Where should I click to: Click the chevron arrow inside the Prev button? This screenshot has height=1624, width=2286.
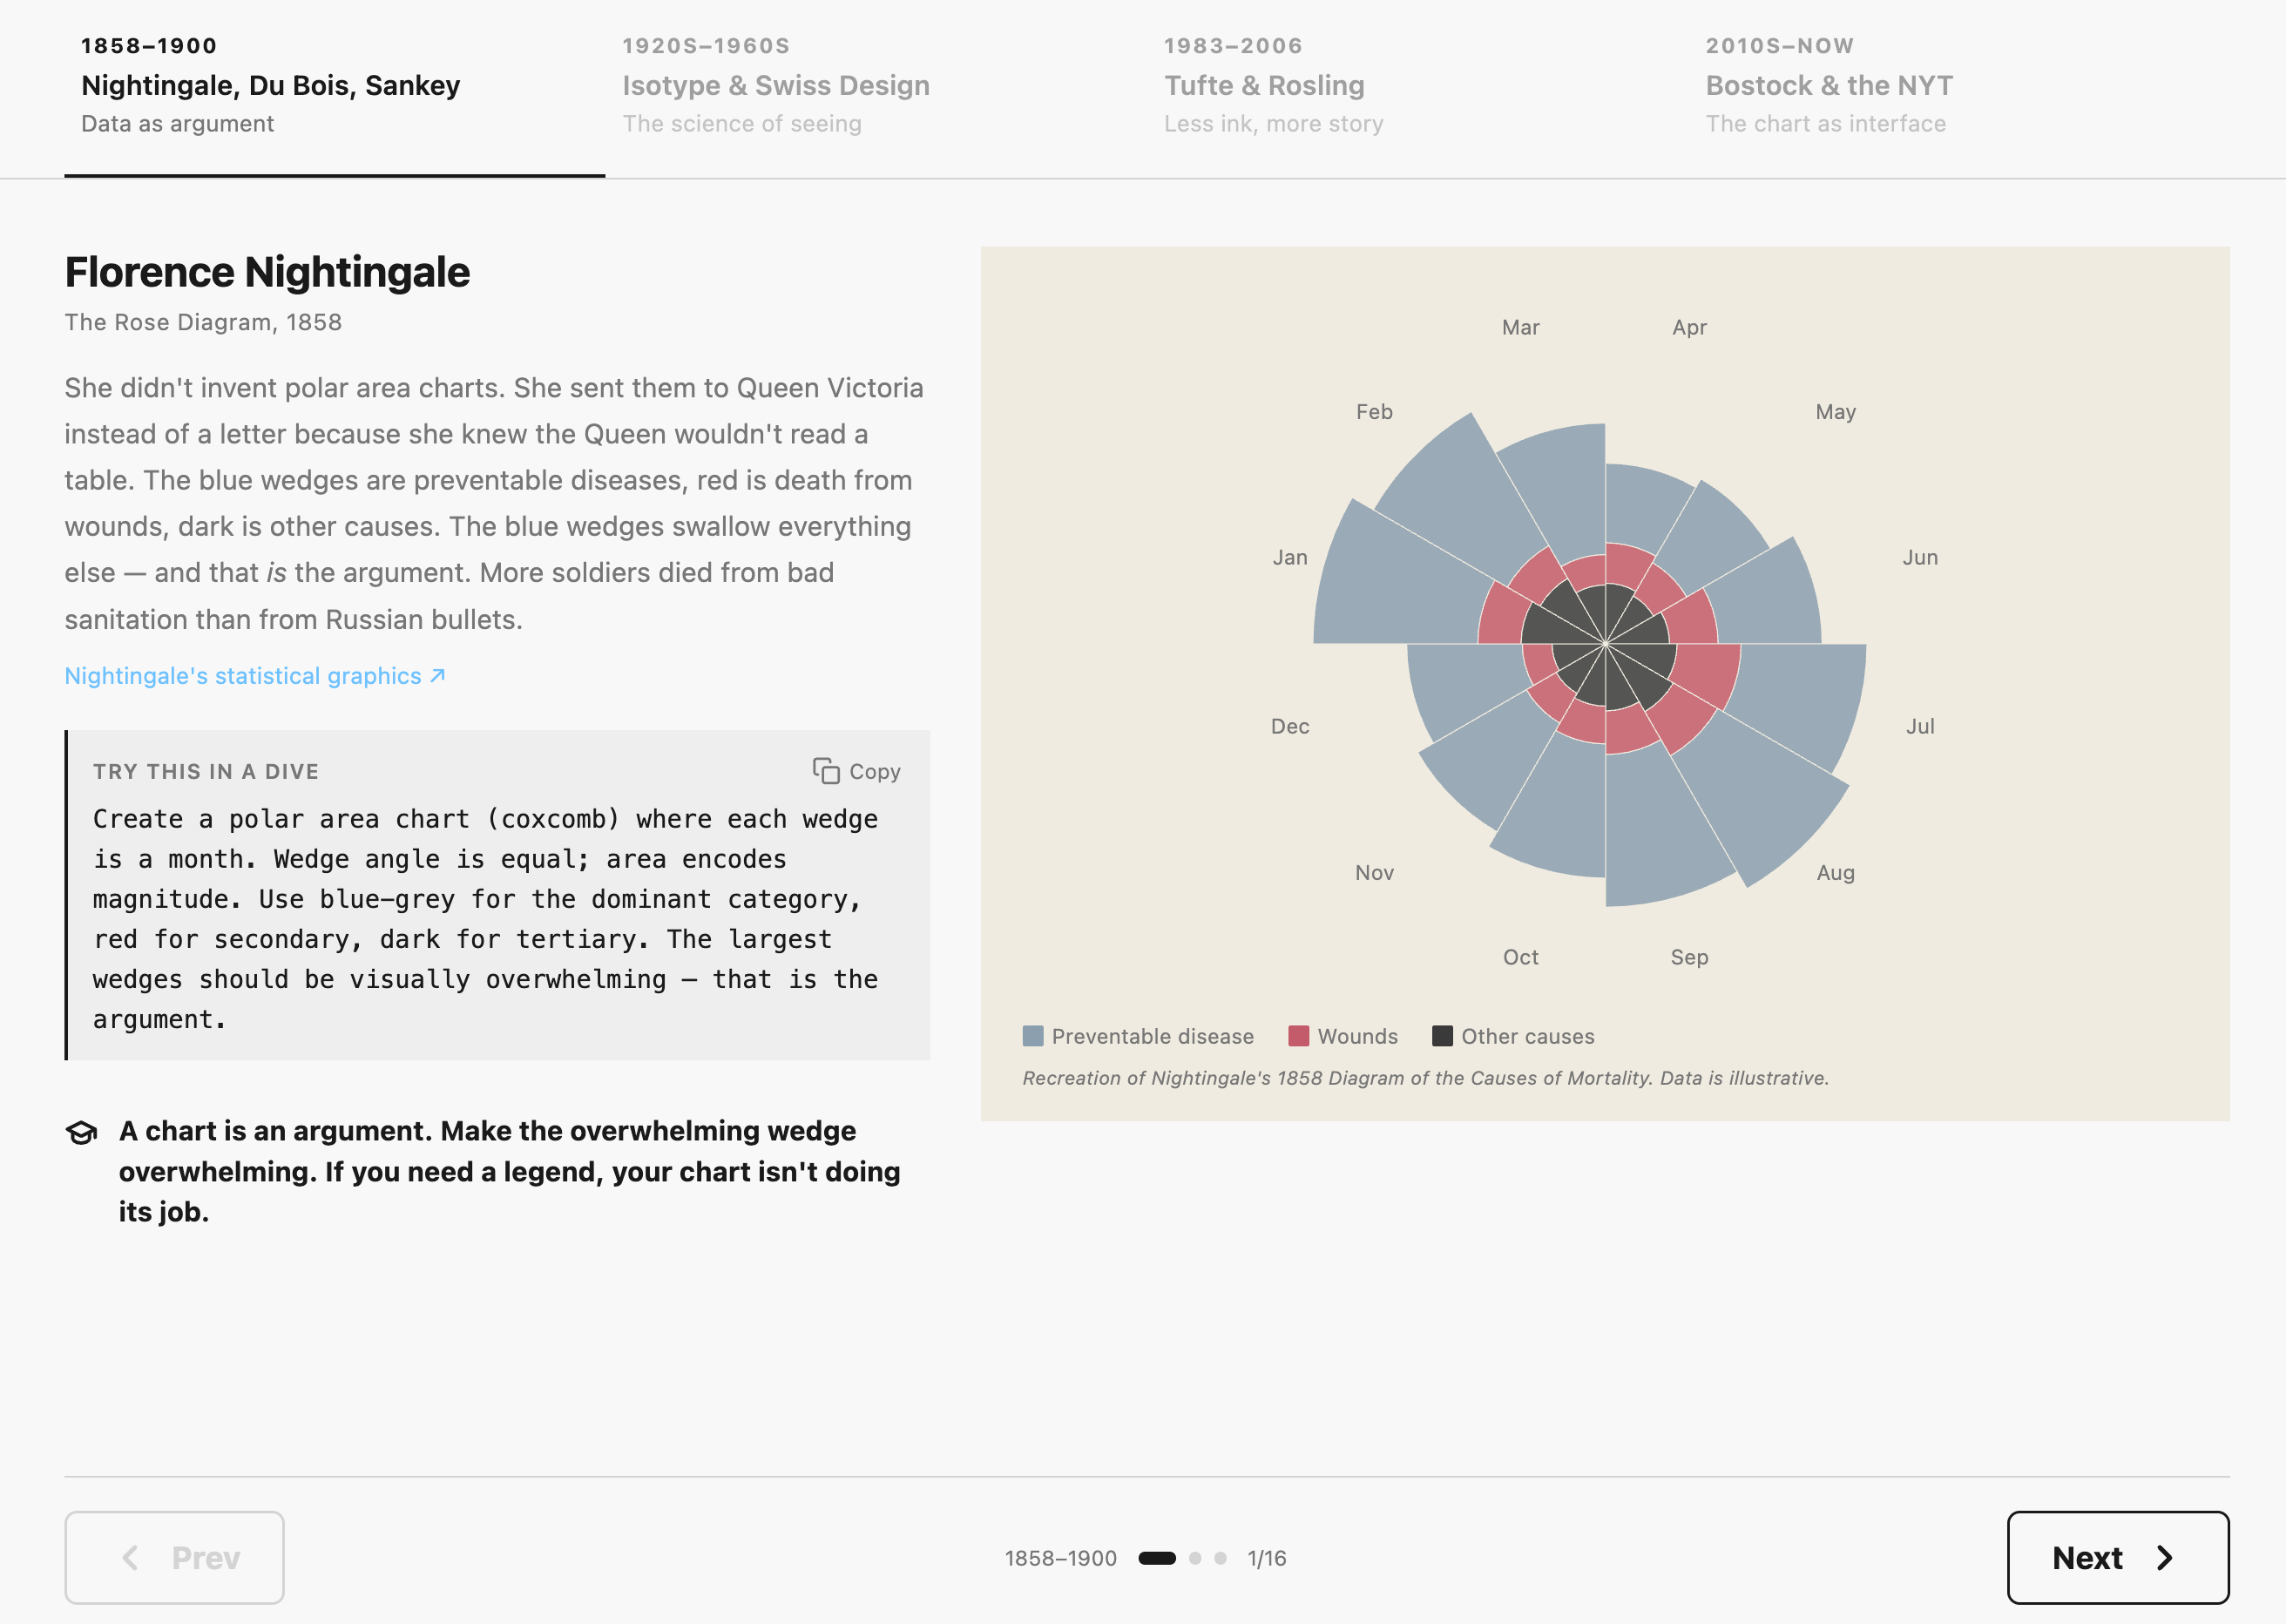tap(131, 1557)
